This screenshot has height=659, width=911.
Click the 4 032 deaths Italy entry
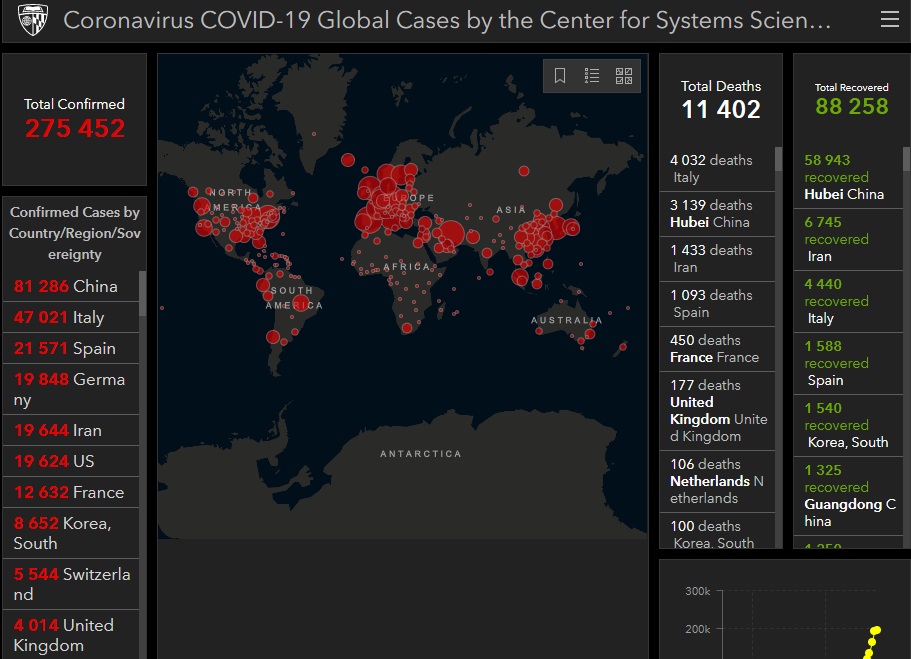(x=715, y=168)
